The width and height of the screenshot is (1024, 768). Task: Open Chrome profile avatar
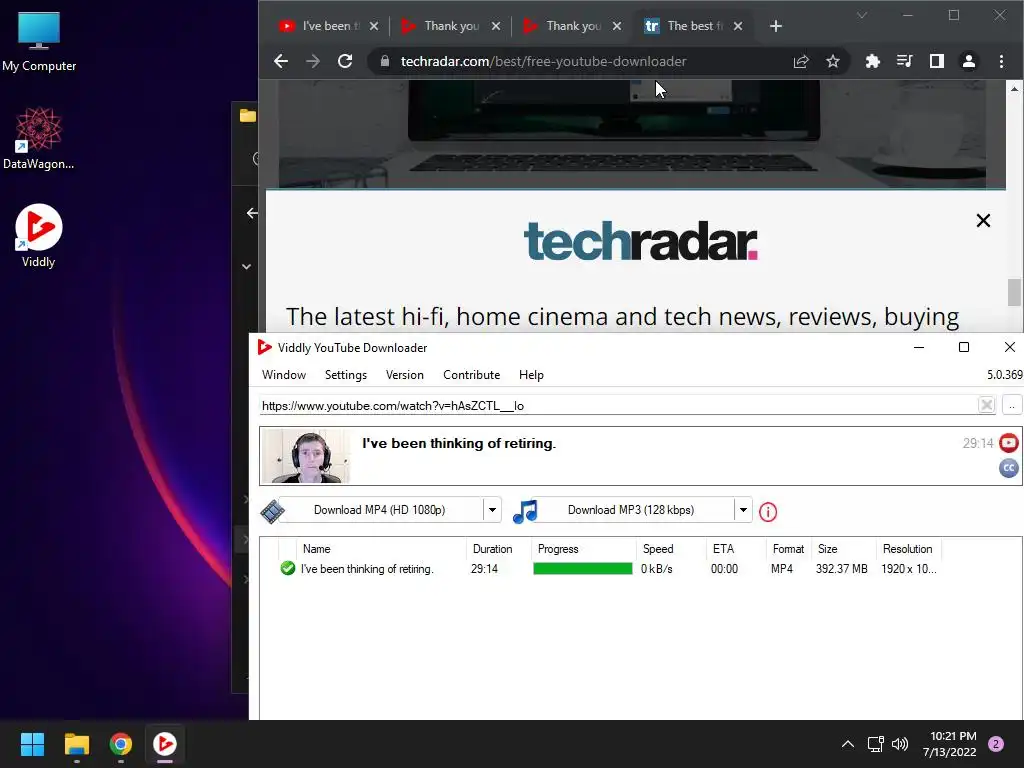click(968, 61)
